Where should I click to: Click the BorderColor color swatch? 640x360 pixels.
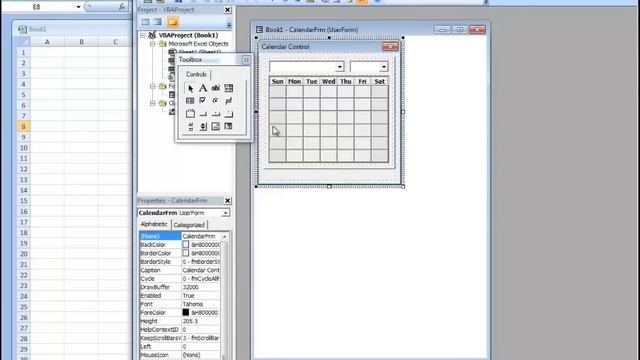click(186, 253)
